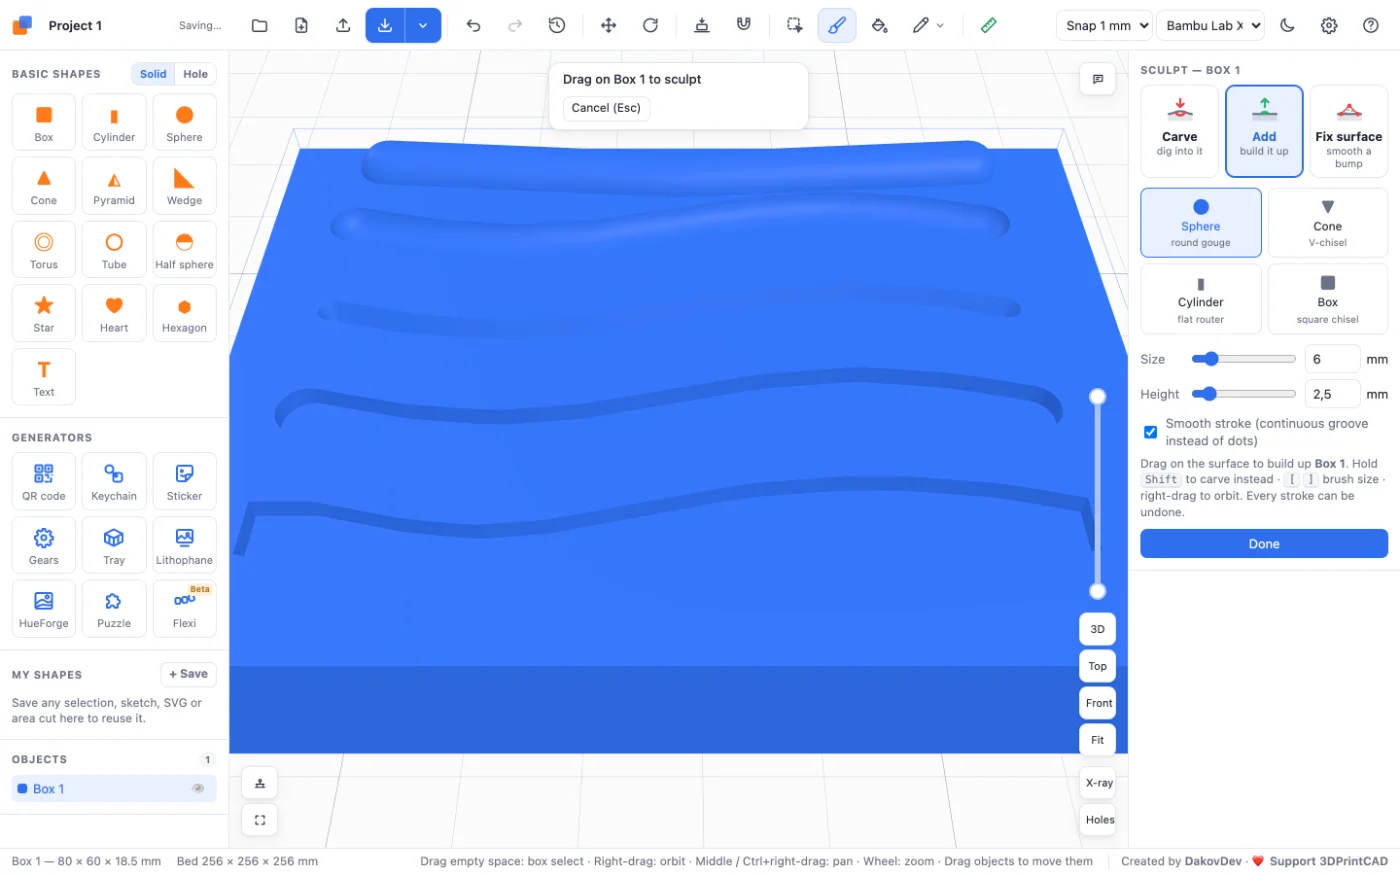1400x875 pixels.
Task: Hide Box 1 with its eye icon
Action: pyautogui.click(x=198, y=789)
